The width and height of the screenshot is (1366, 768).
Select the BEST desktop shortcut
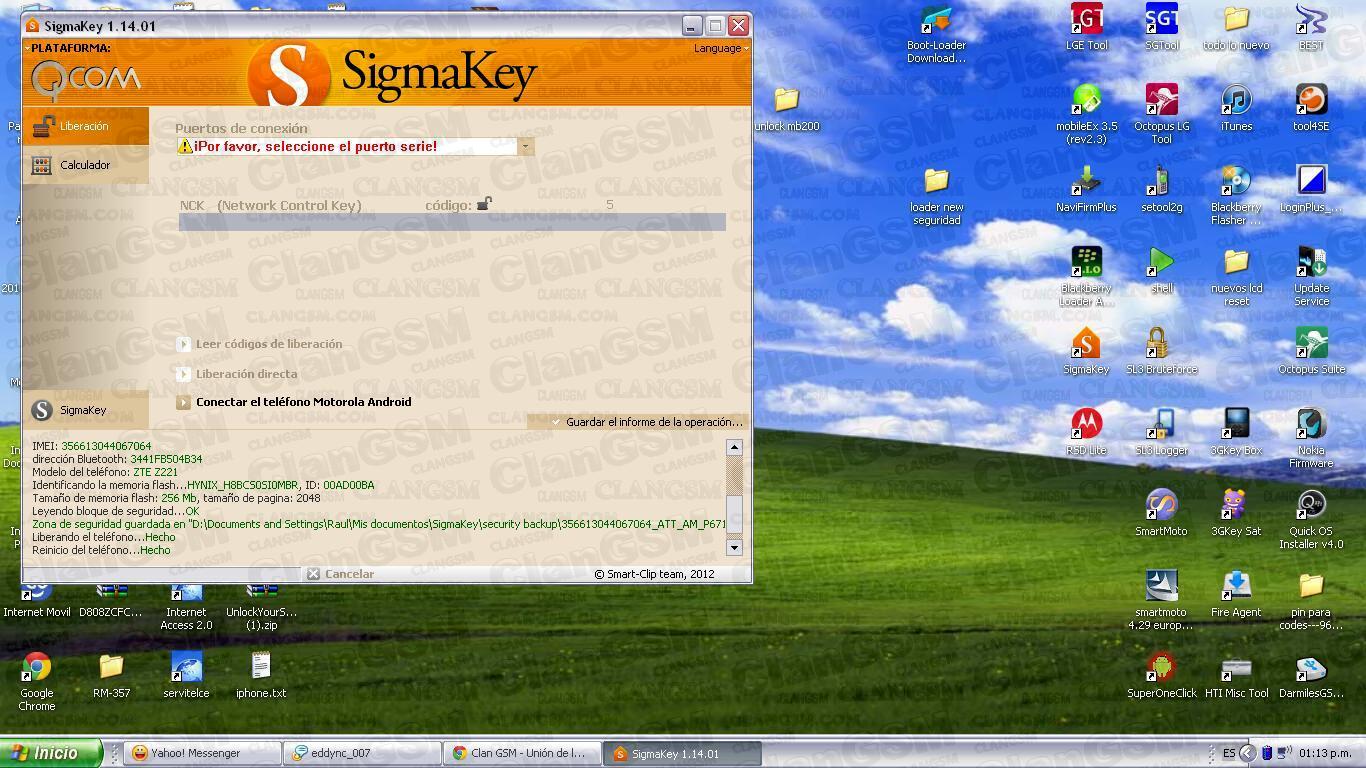point(1311,28)
